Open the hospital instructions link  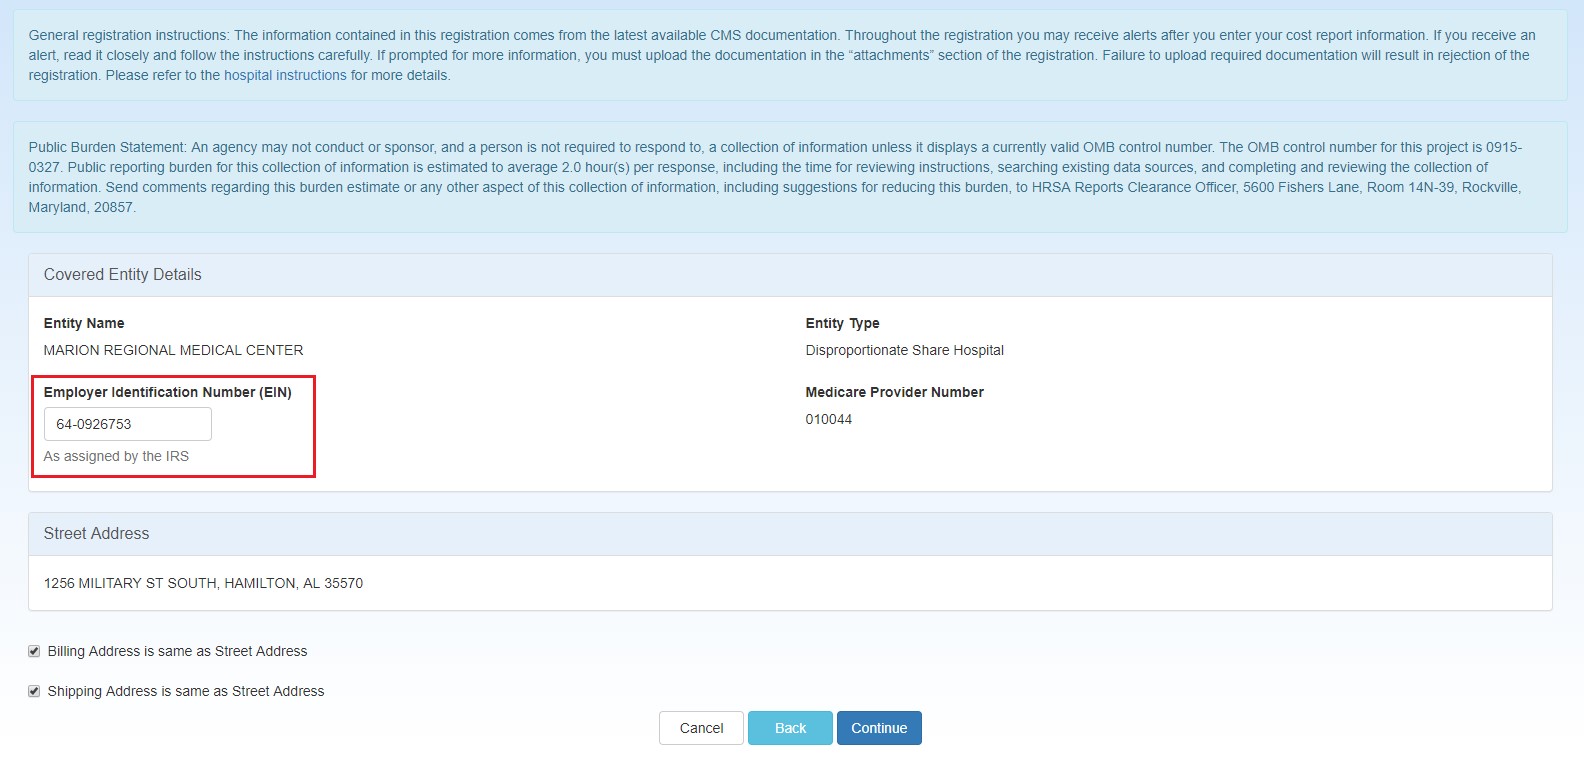coord(285,75)
